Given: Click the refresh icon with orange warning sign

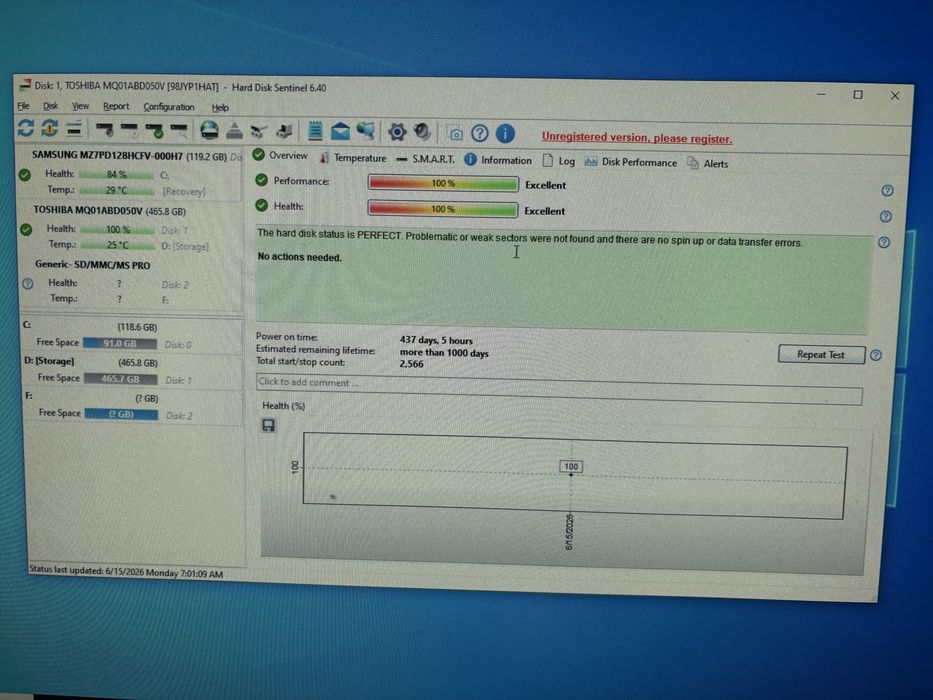Looking at the screenshot, I should 50,128.
